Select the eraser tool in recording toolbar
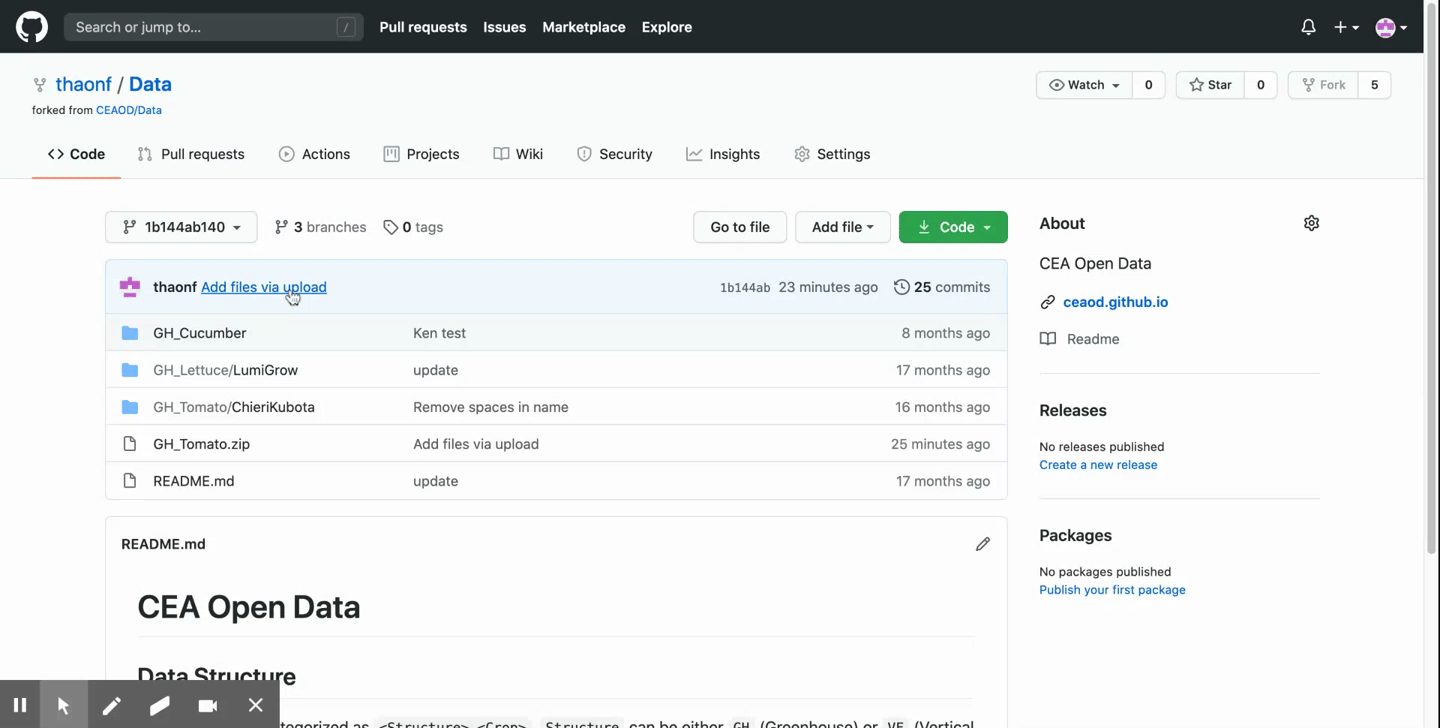 pos(160,705)
